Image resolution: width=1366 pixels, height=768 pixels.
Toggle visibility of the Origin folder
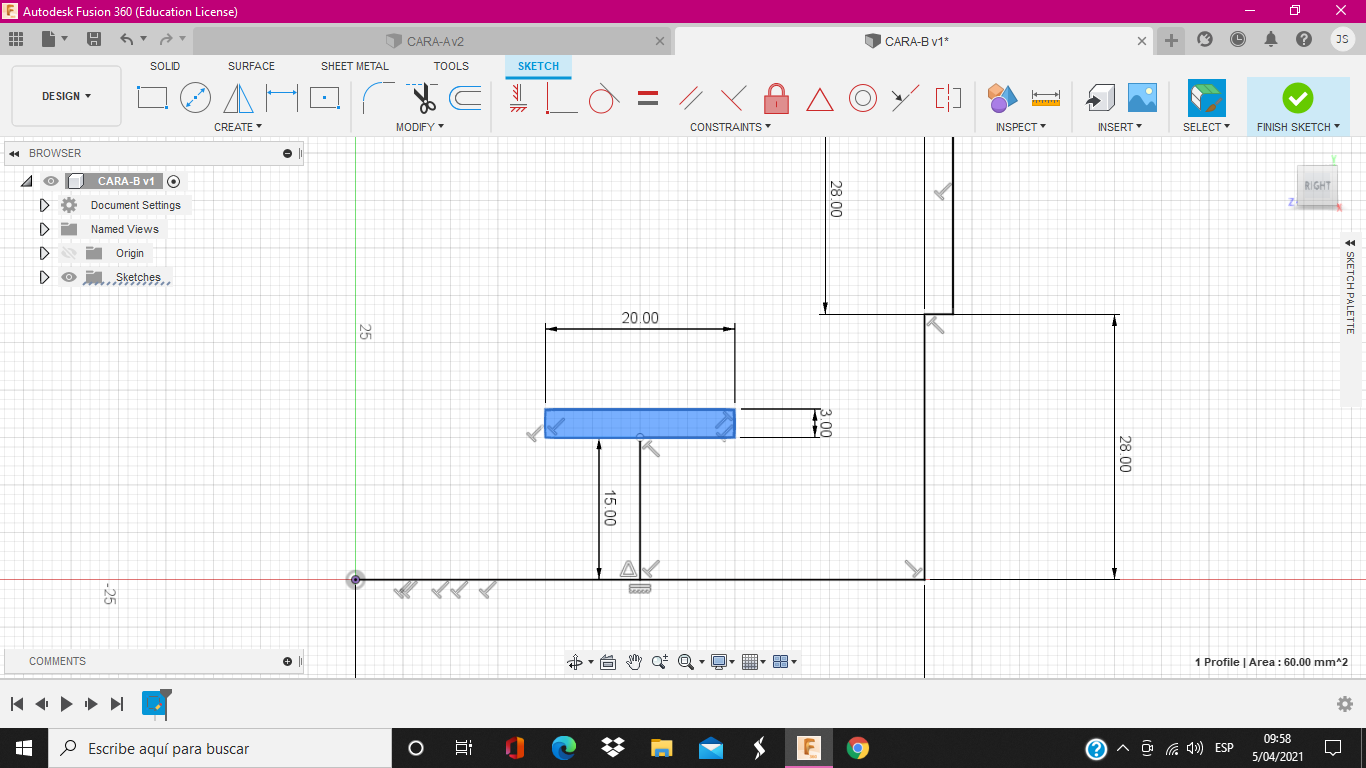tap(69, 253)
